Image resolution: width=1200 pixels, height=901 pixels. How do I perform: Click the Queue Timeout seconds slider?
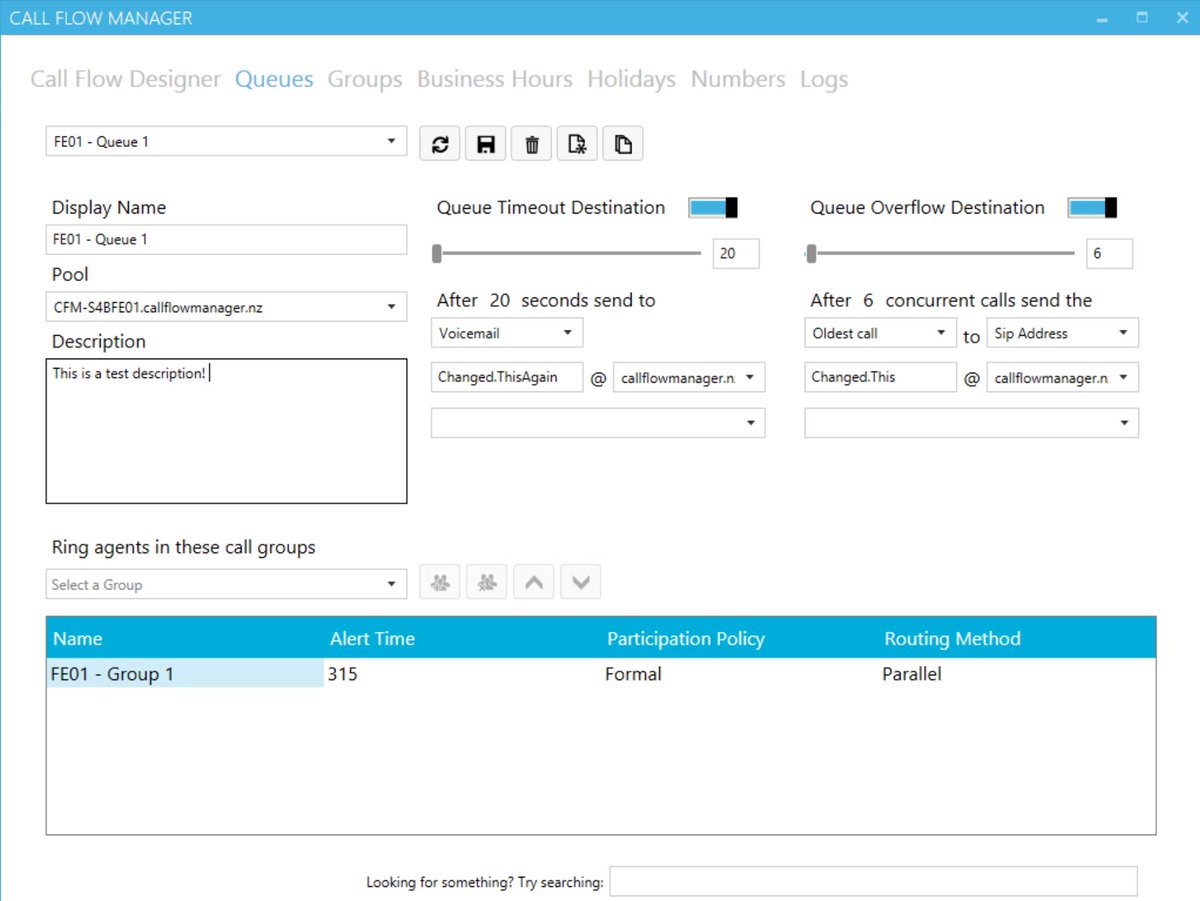pos(567,254)
